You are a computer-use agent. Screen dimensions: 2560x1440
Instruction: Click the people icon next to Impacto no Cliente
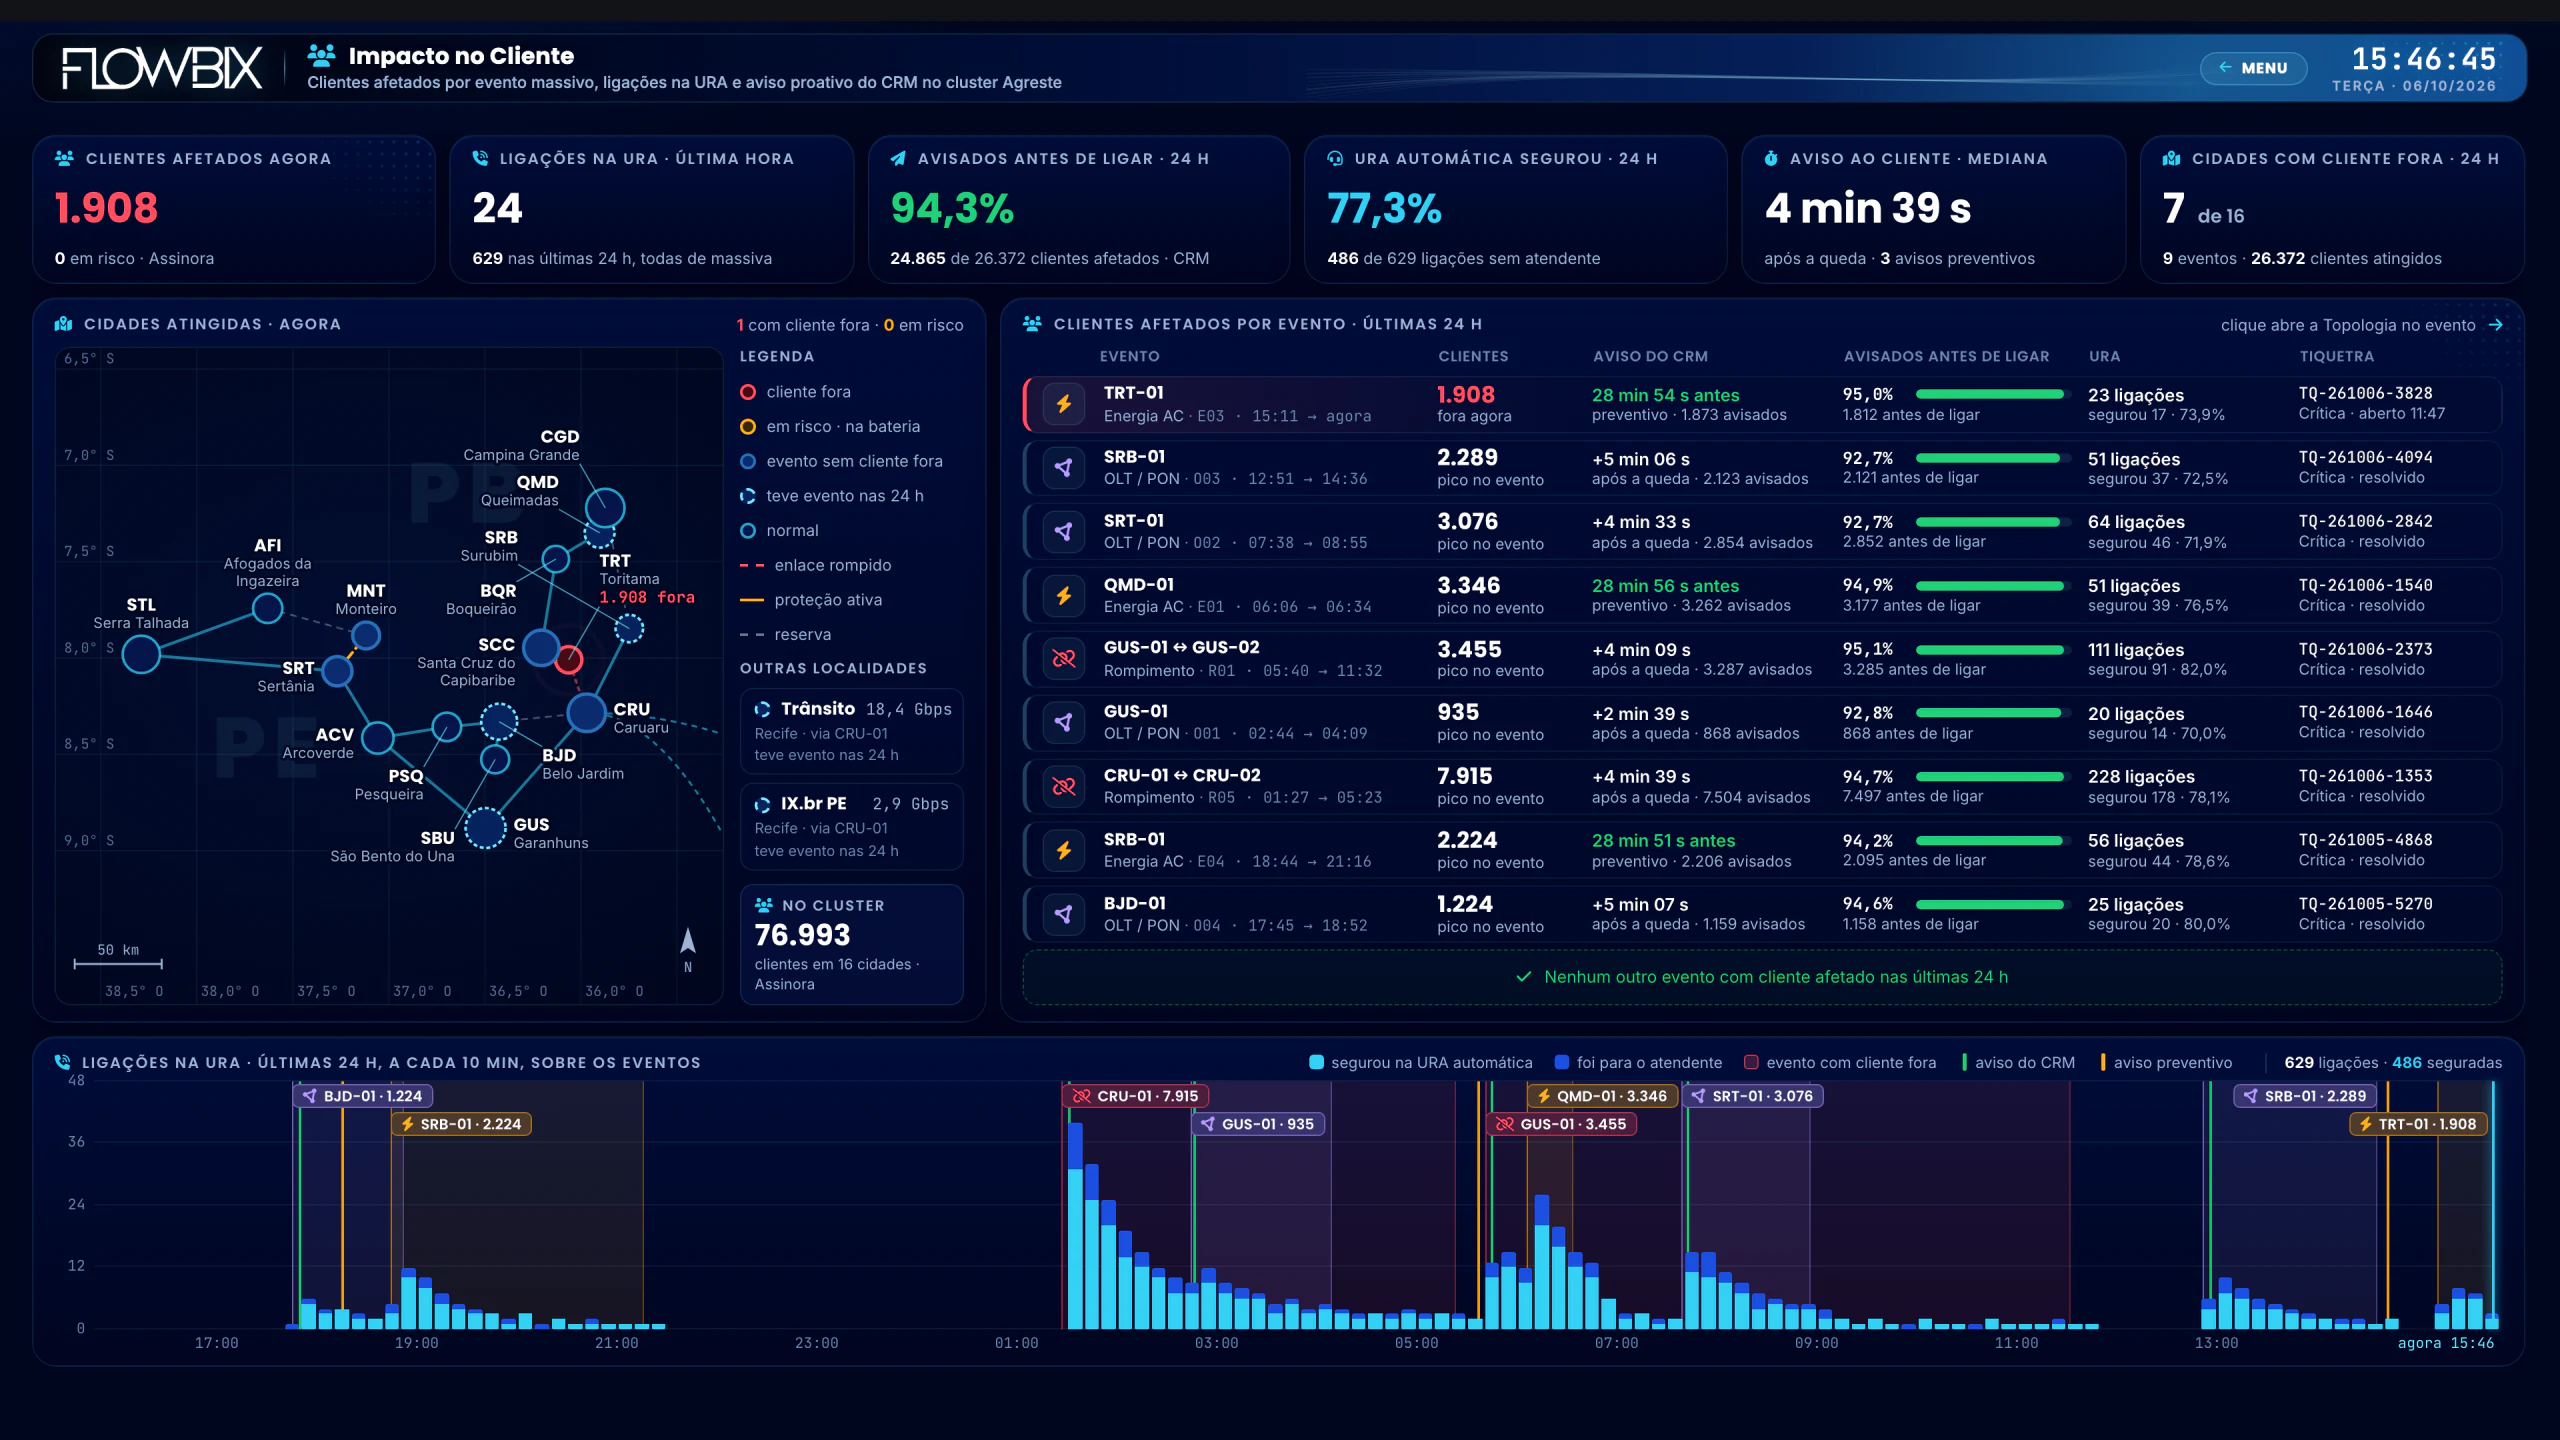click(x=321, y=55)
